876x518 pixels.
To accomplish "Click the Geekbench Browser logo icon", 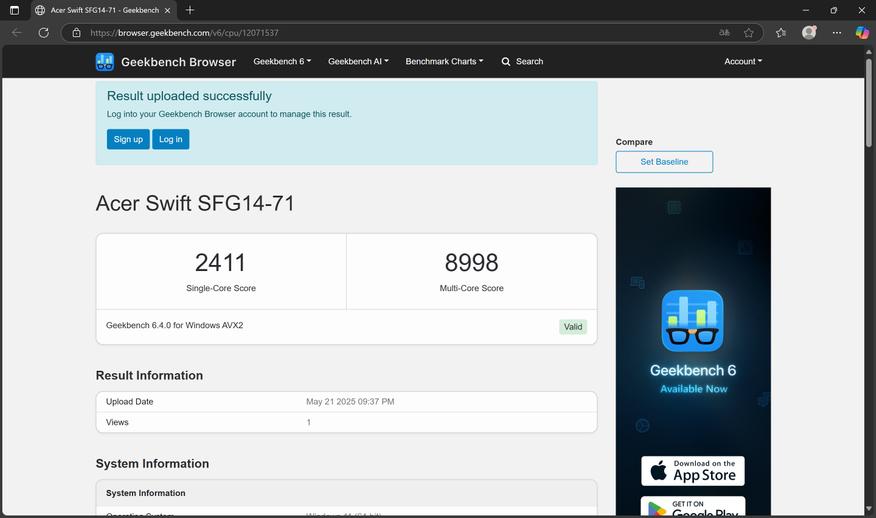I will coord(104,61).
